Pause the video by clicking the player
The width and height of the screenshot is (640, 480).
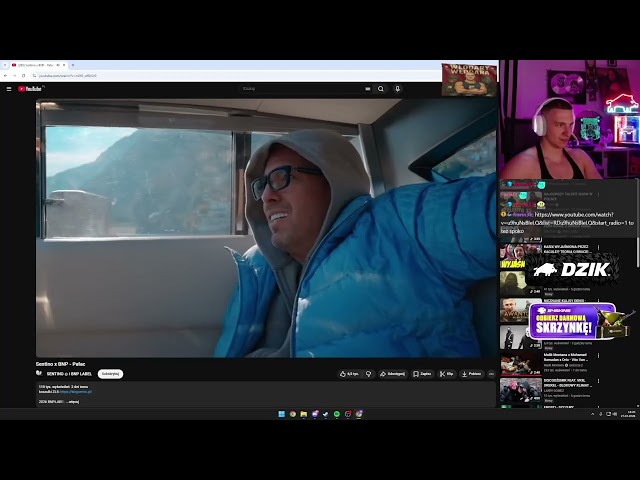click(266, 228)
